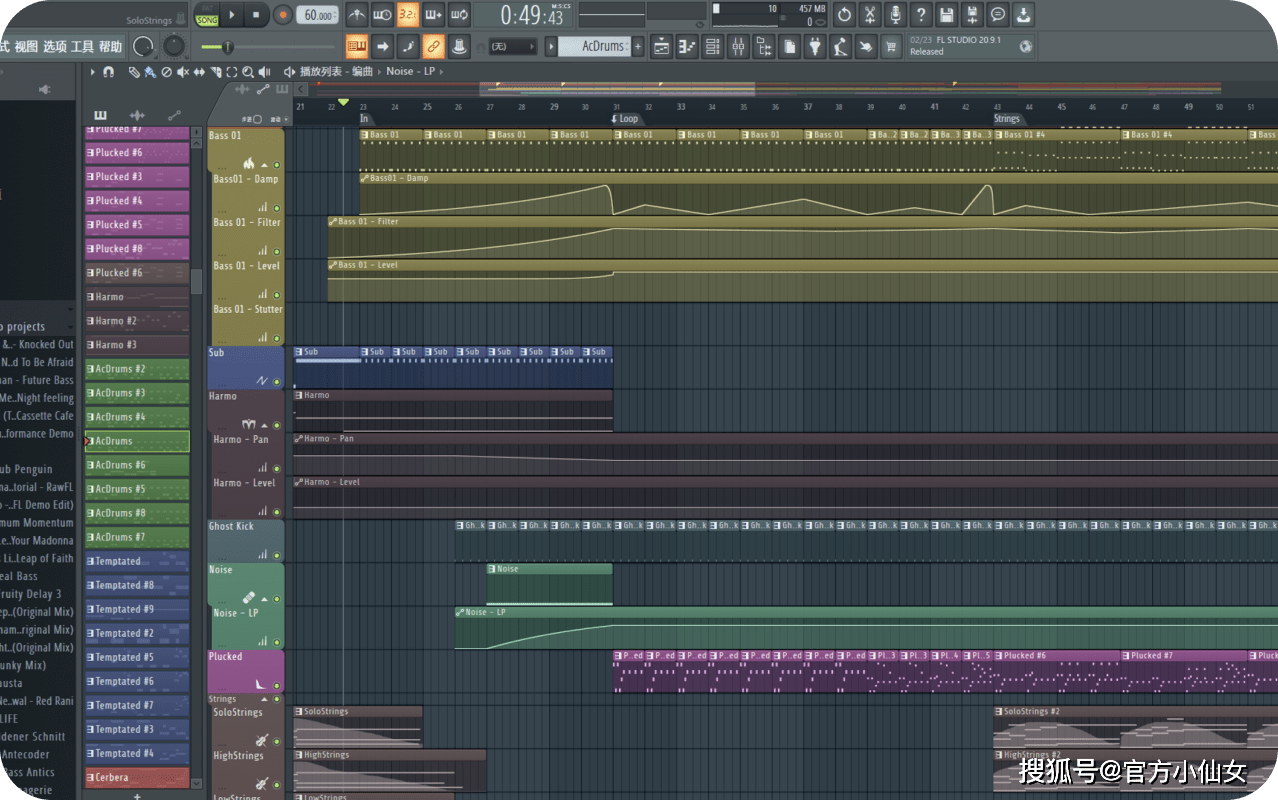Select the playlist Mute tool
1278x800 pixels.
pyautogui.click(x=182, y=72)
